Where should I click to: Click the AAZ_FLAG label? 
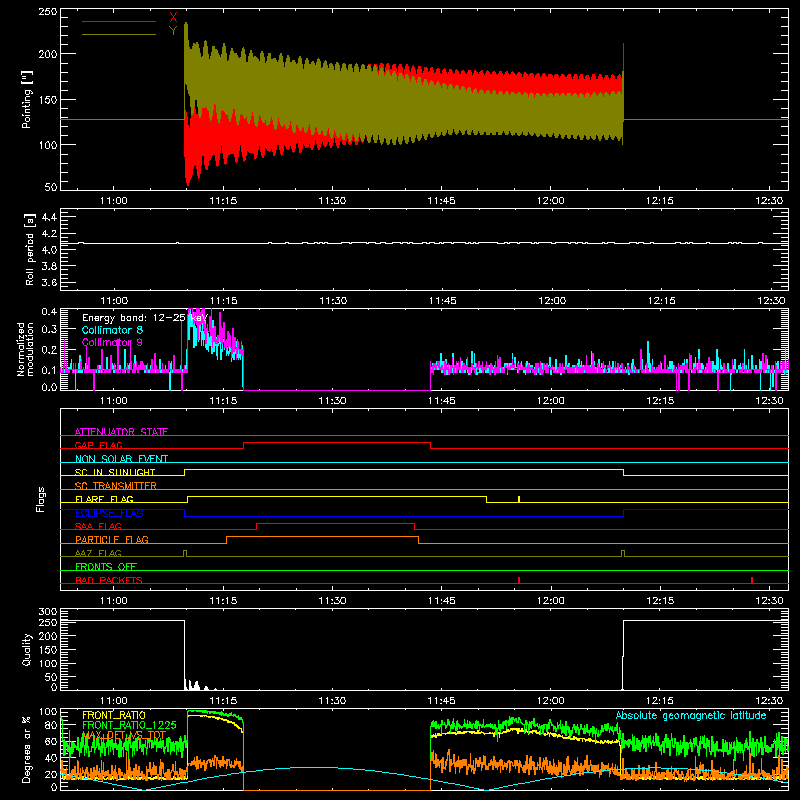[x=98, y=553]
